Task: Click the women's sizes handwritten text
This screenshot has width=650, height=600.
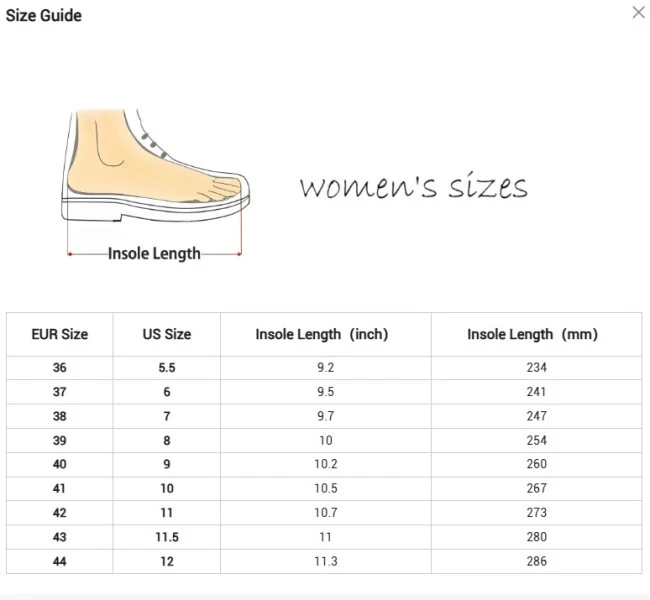Action: click(x=413, y=186)
